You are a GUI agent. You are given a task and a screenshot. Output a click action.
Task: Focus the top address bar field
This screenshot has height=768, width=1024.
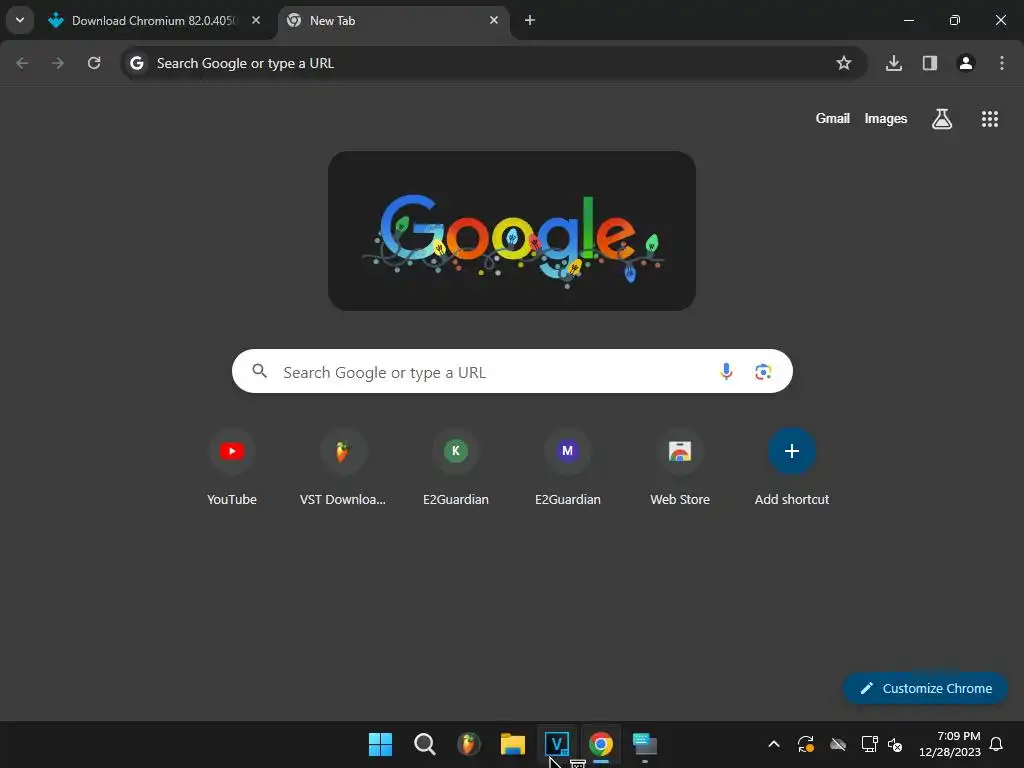[493, 63]
